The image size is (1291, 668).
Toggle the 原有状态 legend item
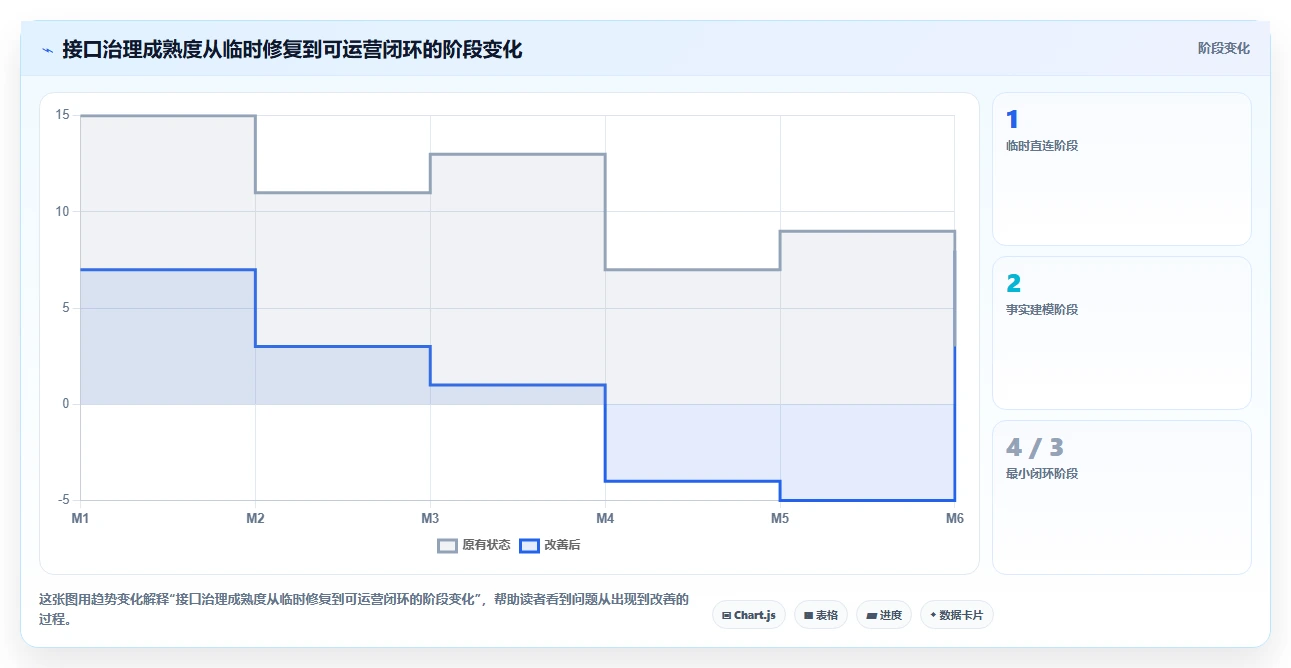click(x=474, y=545)
